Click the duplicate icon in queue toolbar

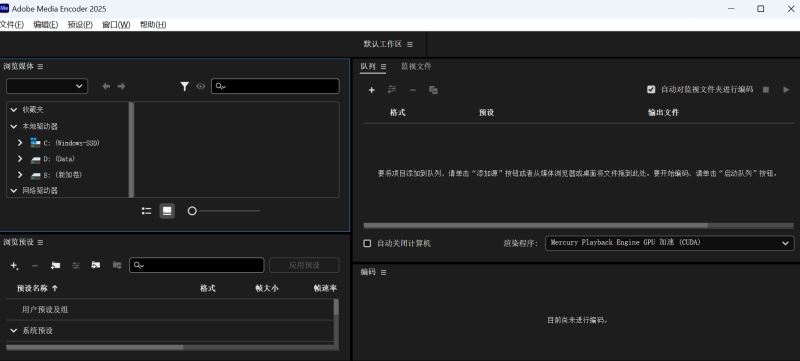pyautogui.click(x=433, y=90)
